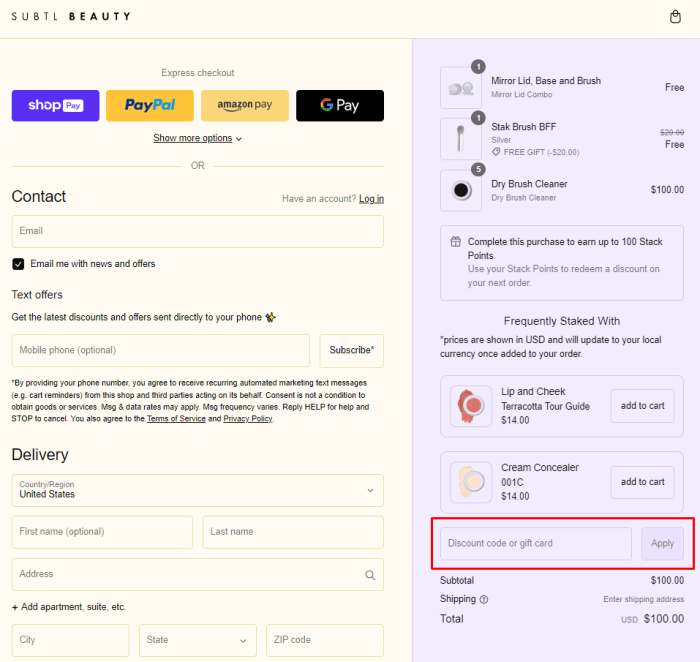Check out with Google Pay
Image resolution: width=700 pixels, height=662 pixels.
coord(340,105)
